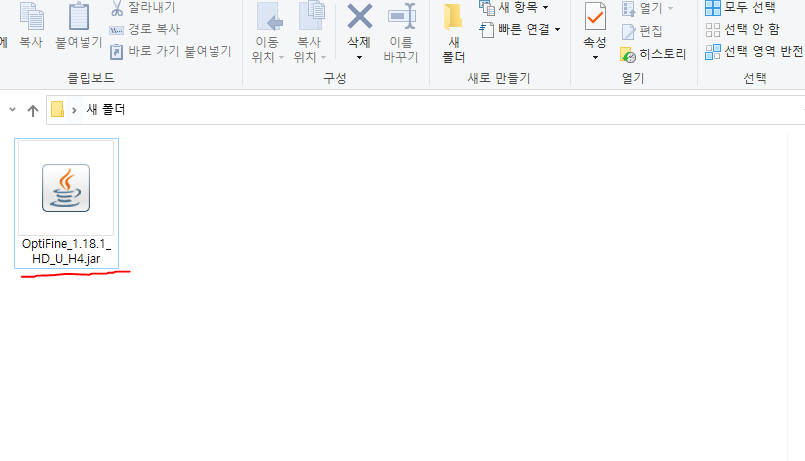Click 새 폴더 in the address bar

pyautogui.click(x=106, y=109)
